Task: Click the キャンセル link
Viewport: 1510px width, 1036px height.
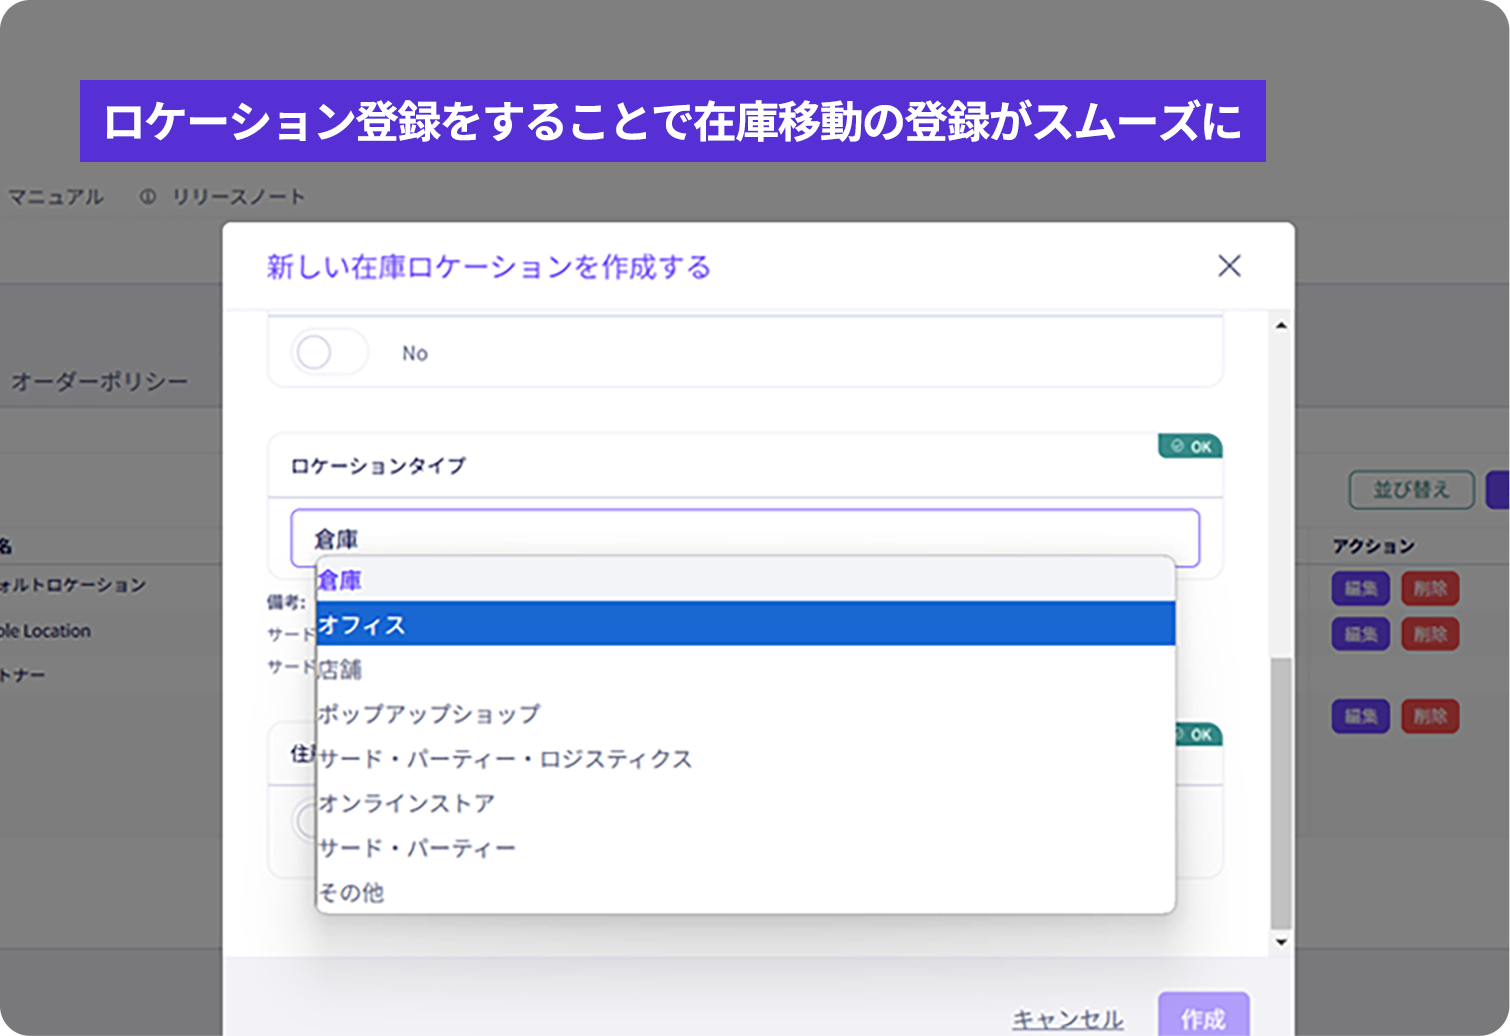Action: (x=1067, y=1019)
